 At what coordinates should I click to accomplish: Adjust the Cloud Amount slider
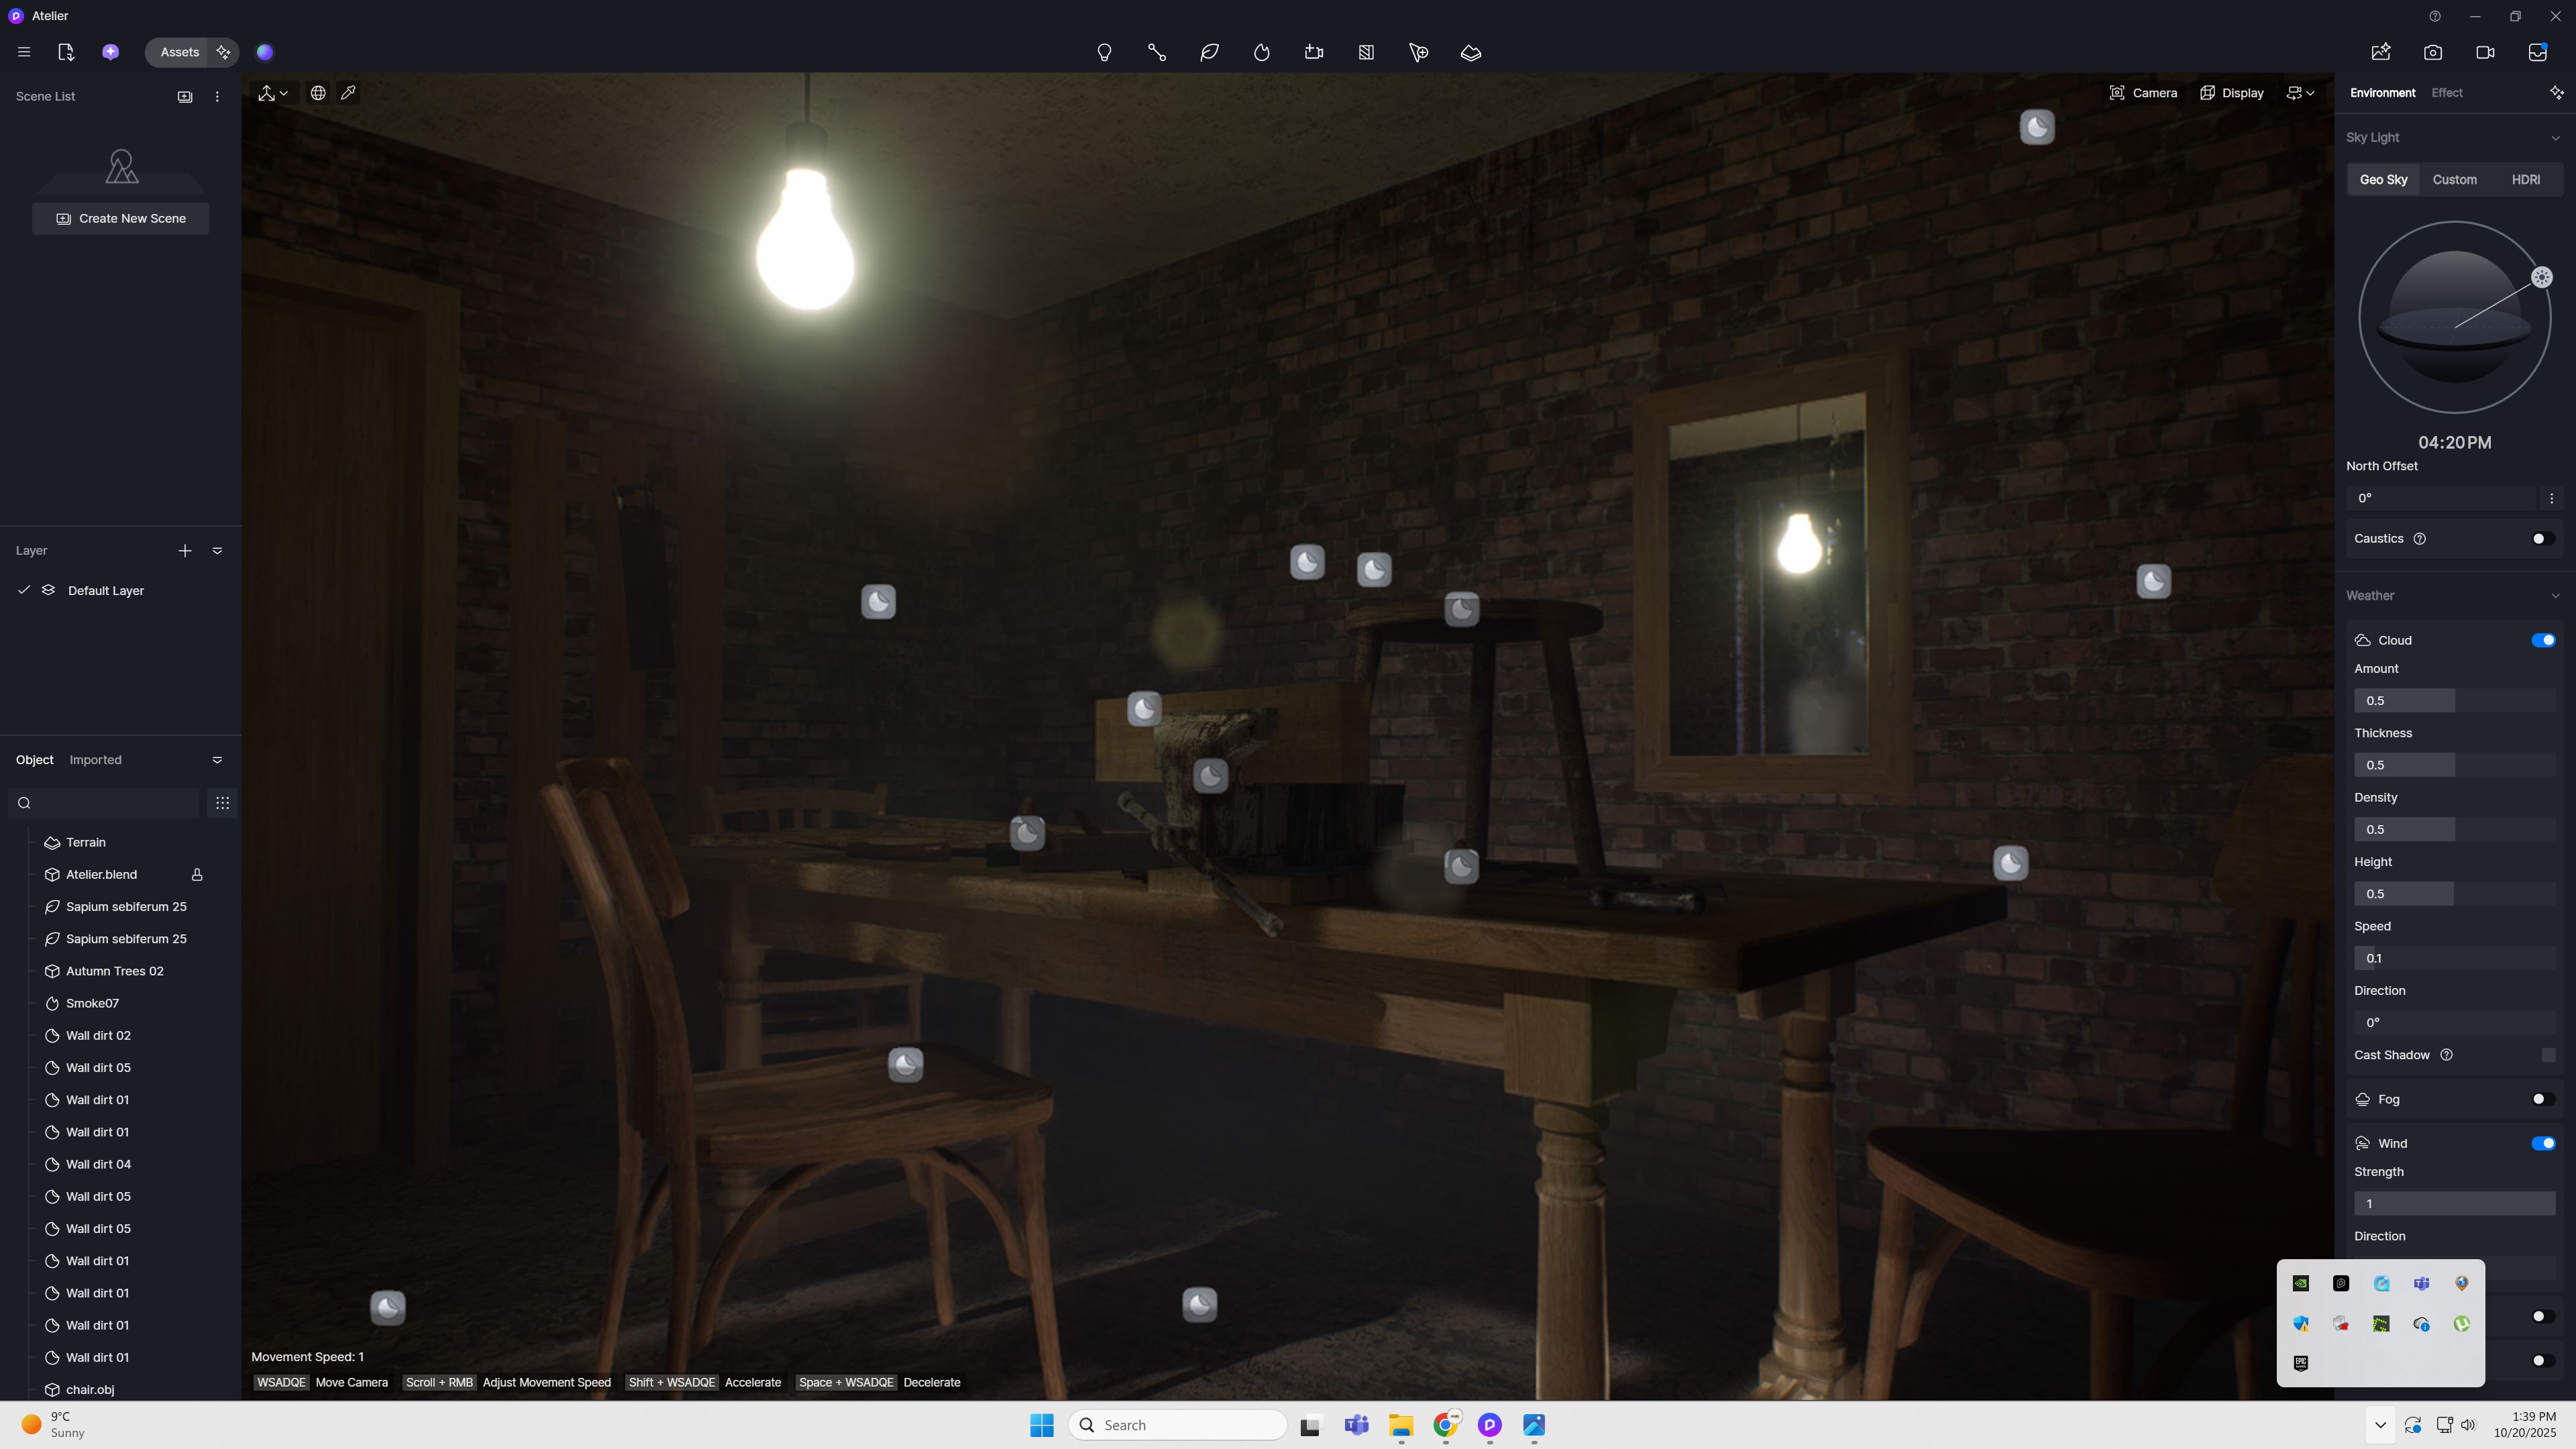(2454, 700)
